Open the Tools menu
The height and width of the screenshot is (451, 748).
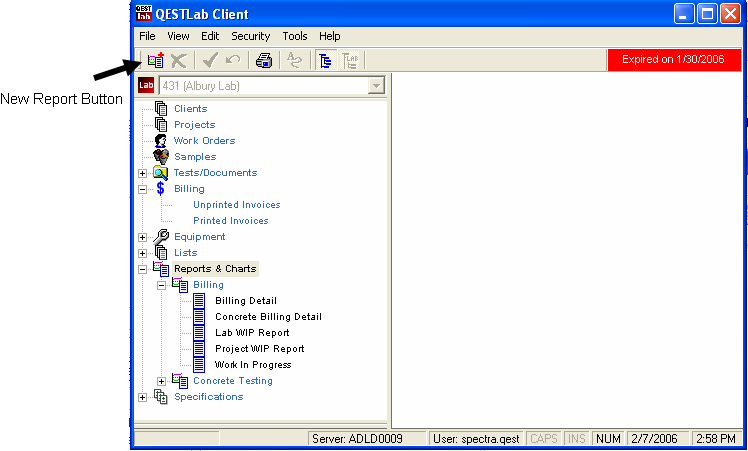pos(295,36)
